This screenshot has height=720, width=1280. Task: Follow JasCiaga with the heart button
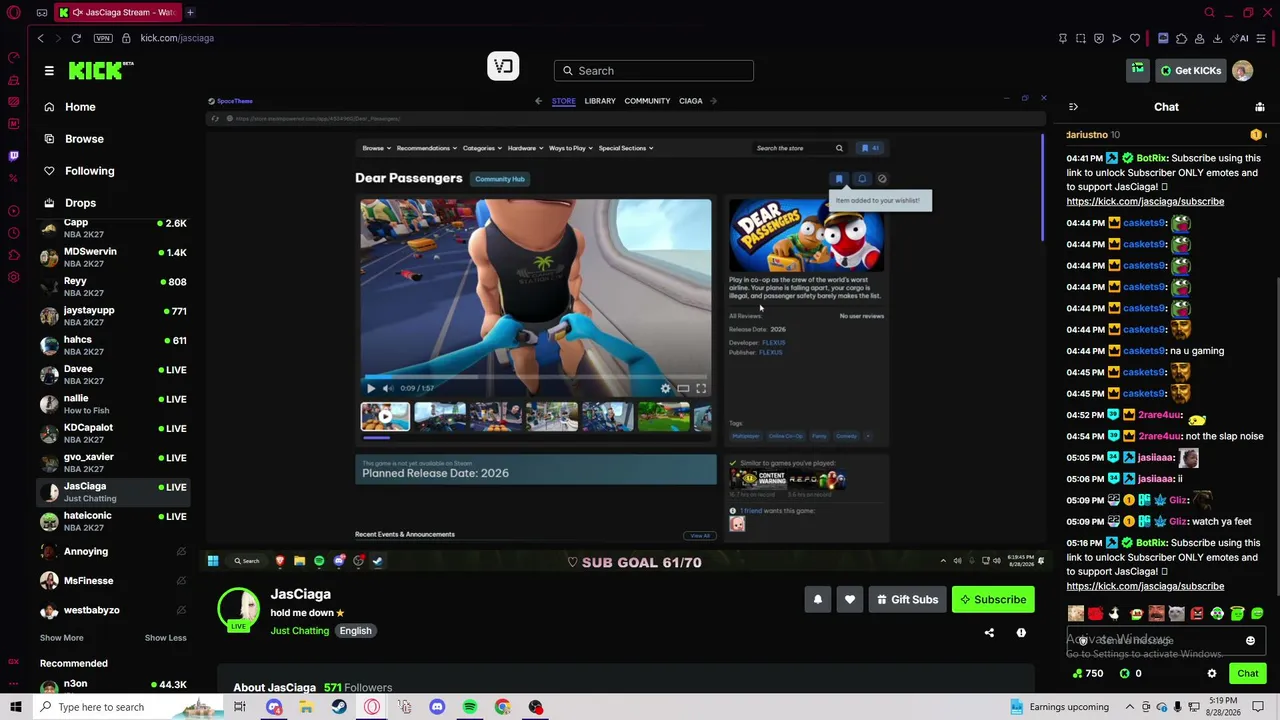(850, 600)
